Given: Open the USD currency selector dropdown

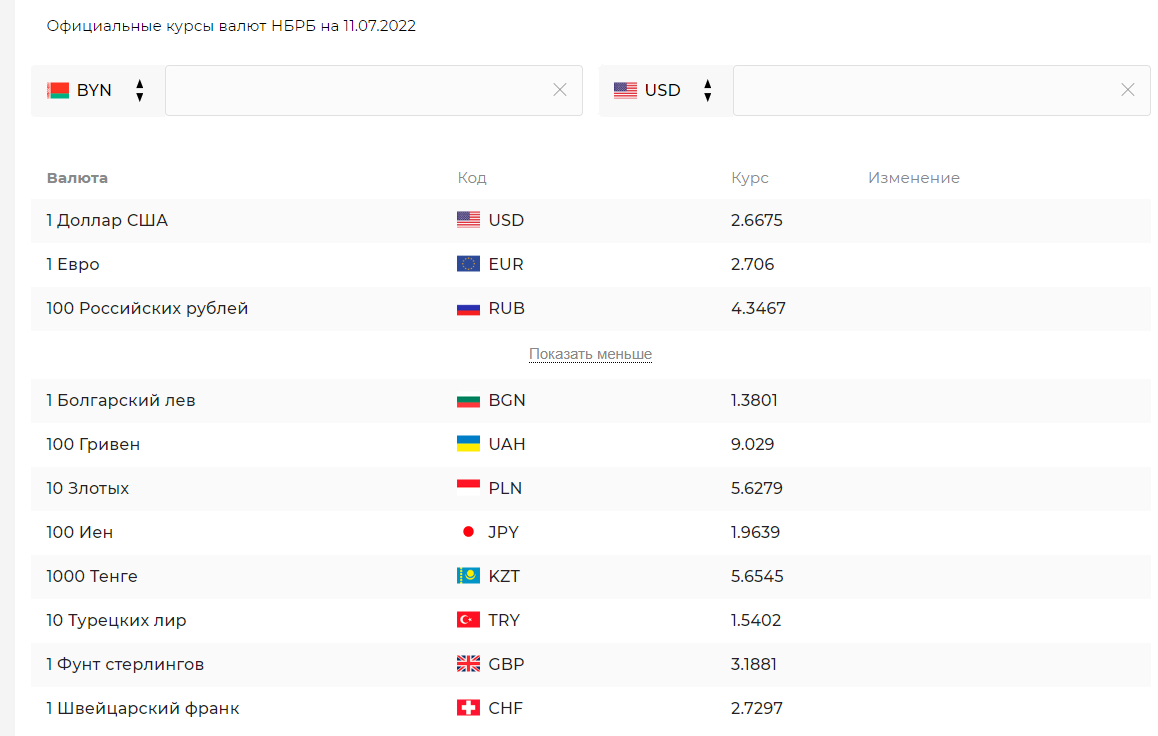Looking at the screenshot, I should (665, 91).
